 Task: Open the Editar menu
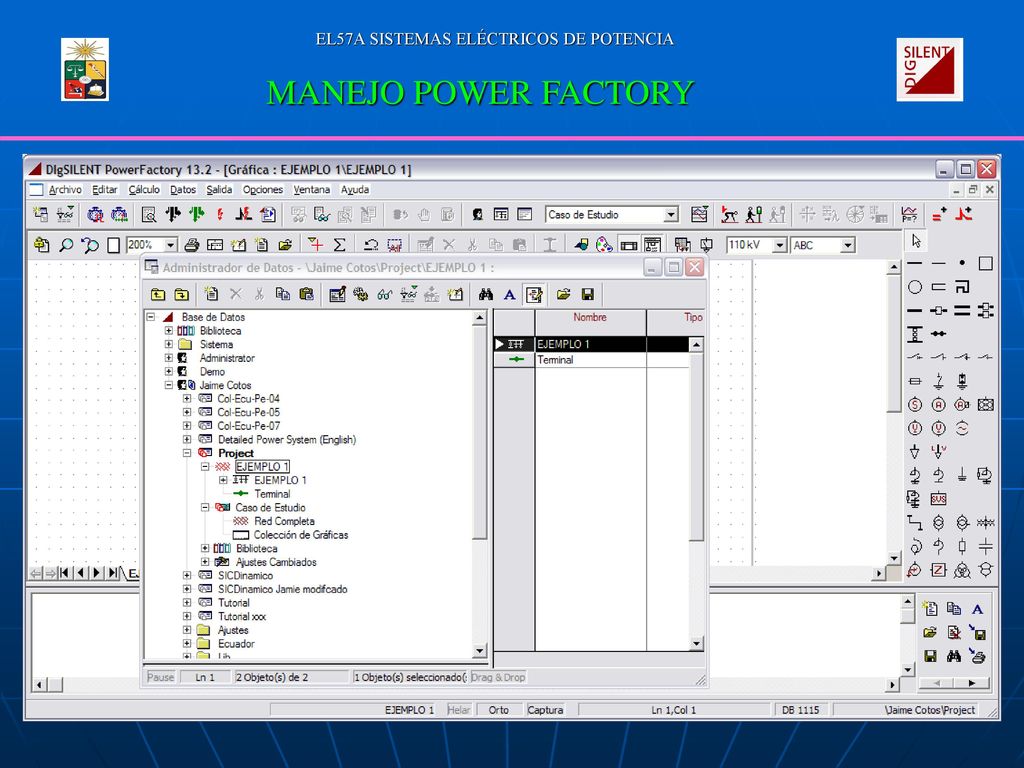(x=104, y=189)
